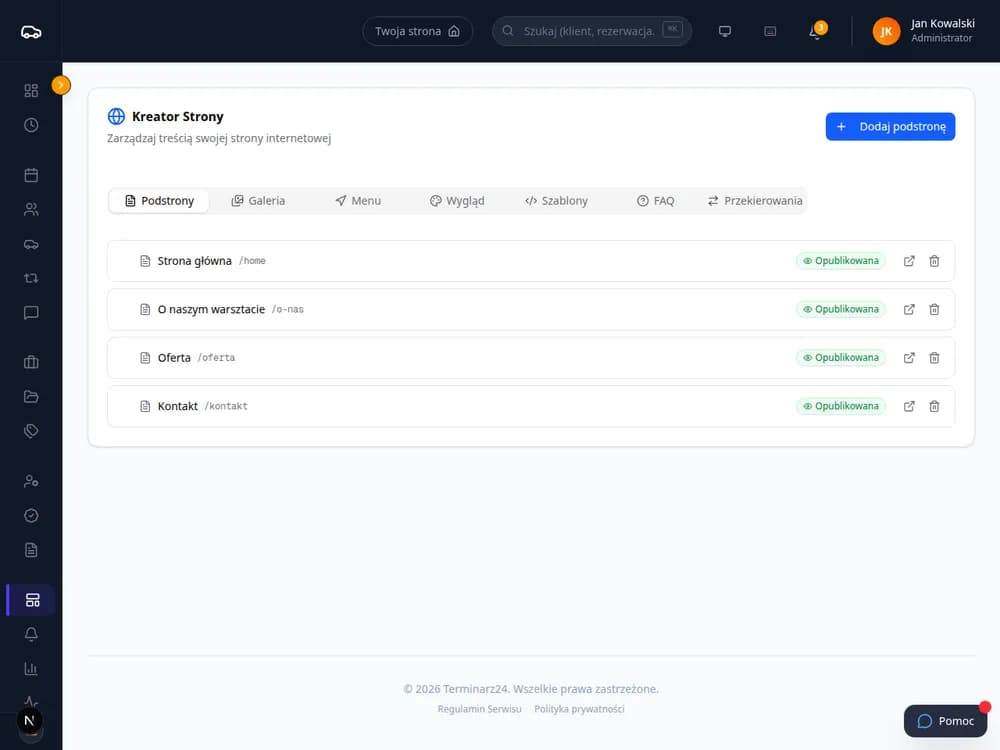Open the tag icon in the sidebar
This screenshot has width=1000, height=750.
[31, 431]
